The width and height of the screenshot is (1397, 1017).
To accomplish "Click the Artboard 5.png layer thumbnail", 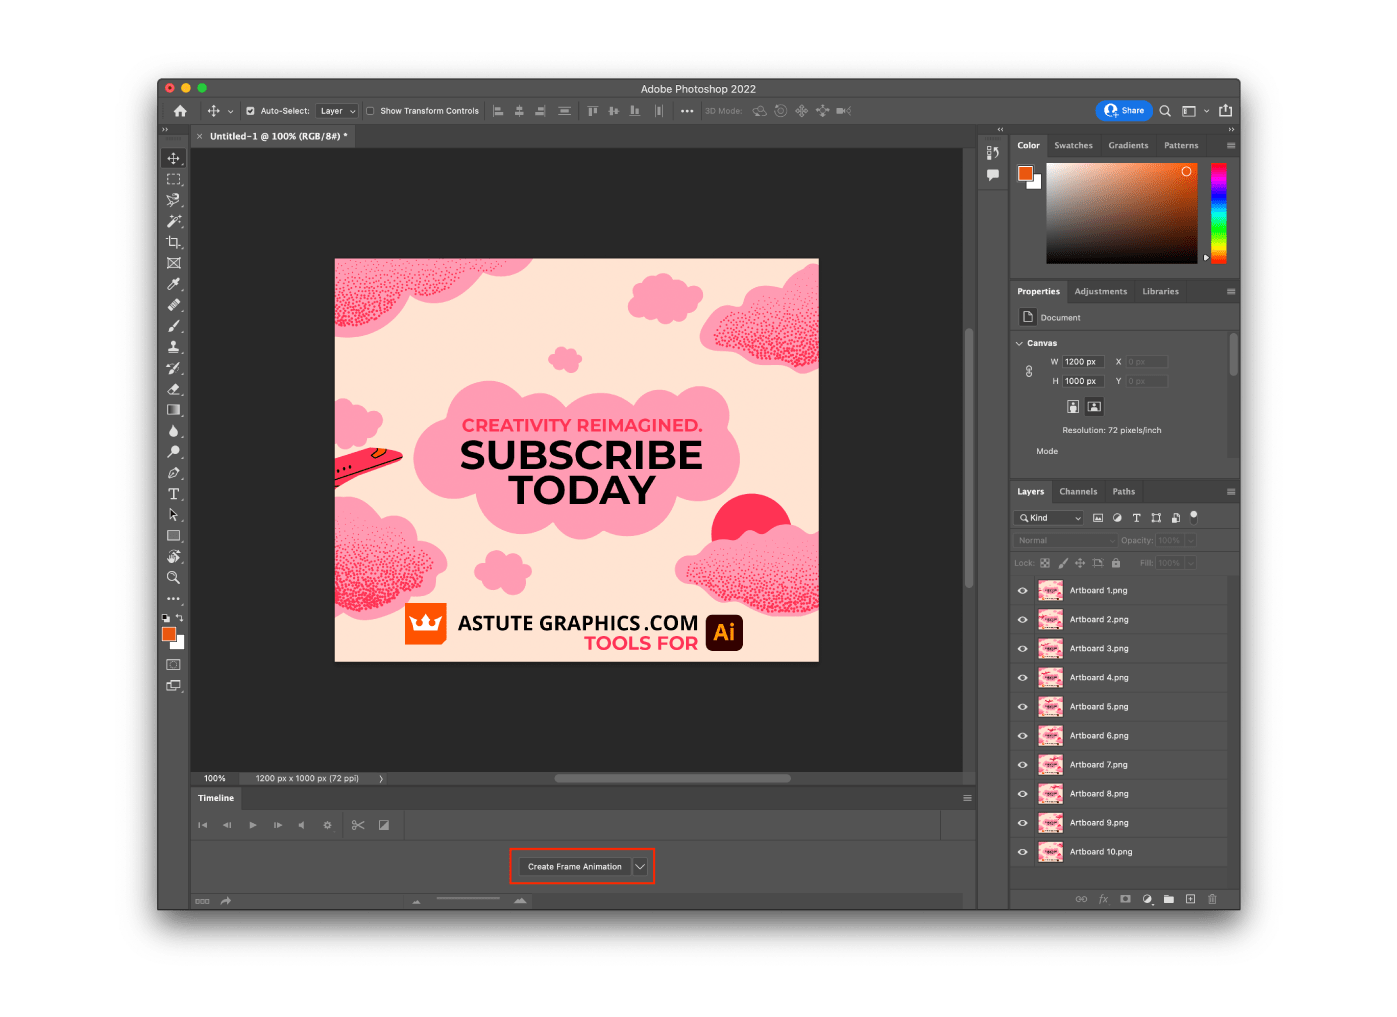I will pyautogui.click(x=1050, y=706).
